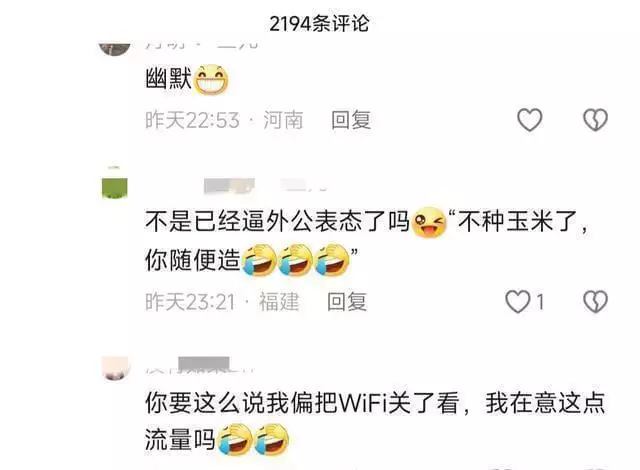Open blurred username above the WiFi comment
This screenshot has height=470, width=640.
pos(200,364)
